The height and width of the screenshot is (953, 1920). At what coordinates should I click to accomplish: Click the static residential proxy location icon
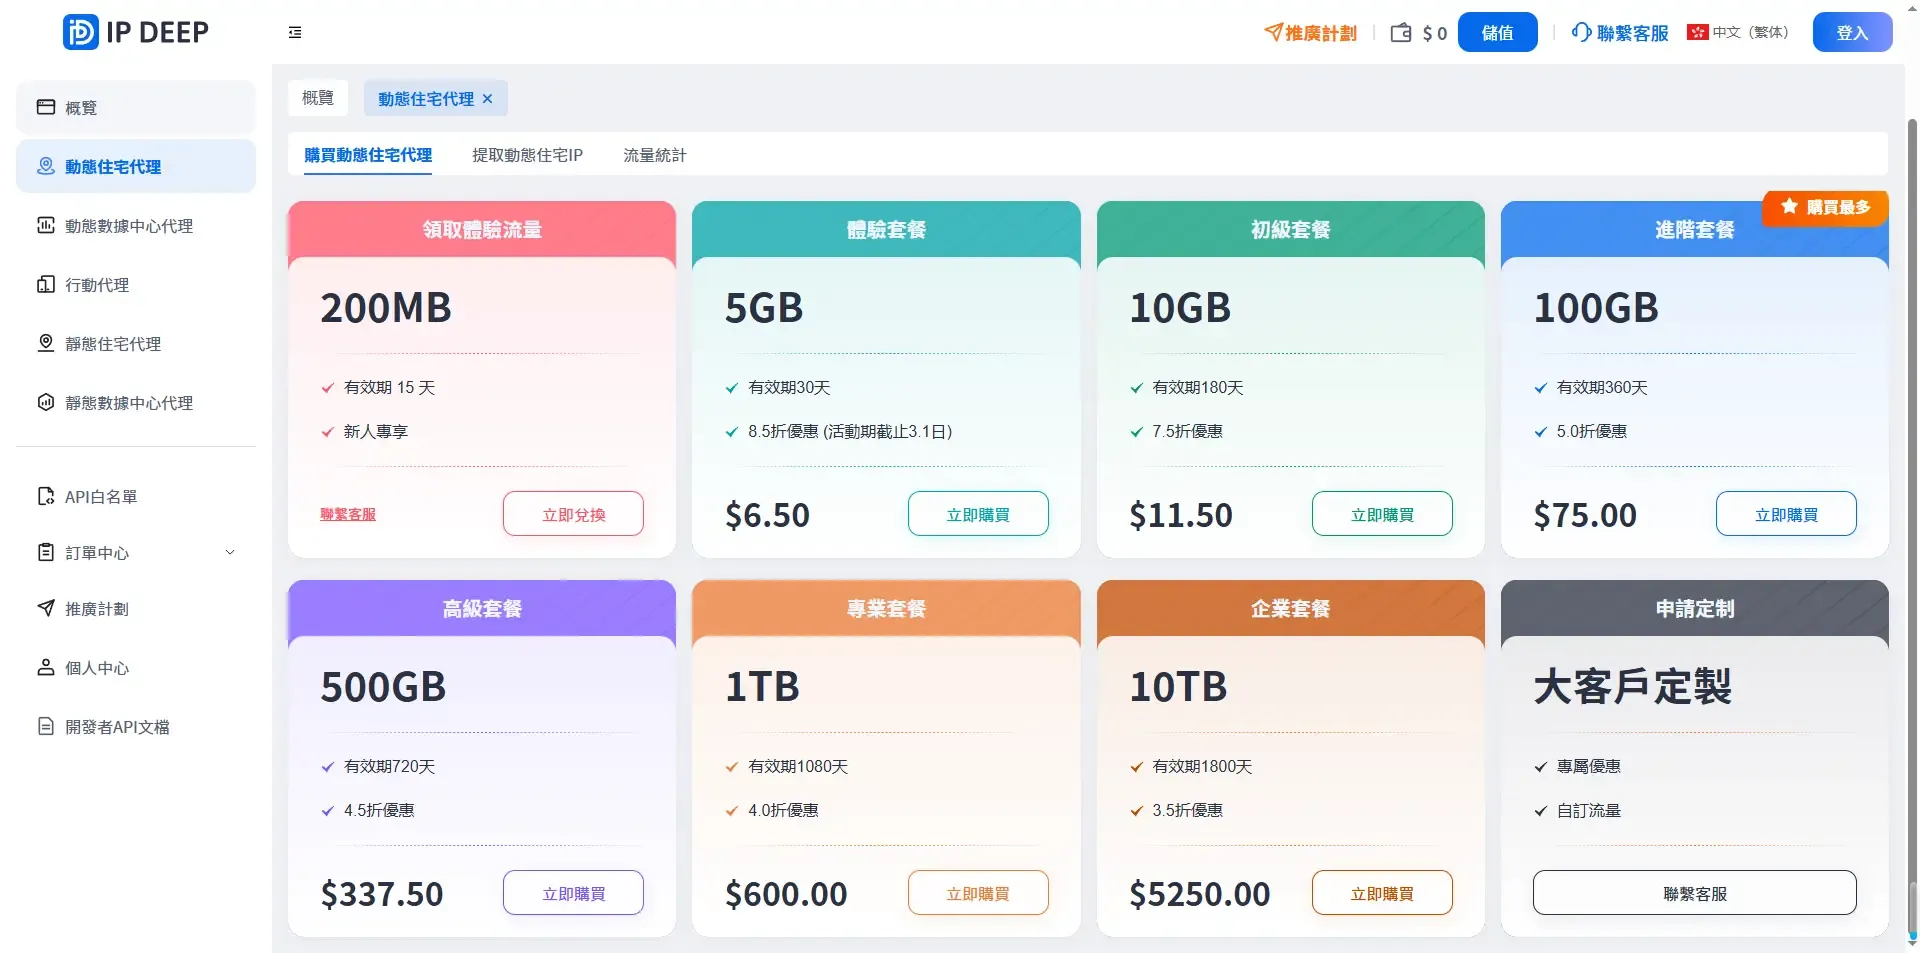(46, 343)
